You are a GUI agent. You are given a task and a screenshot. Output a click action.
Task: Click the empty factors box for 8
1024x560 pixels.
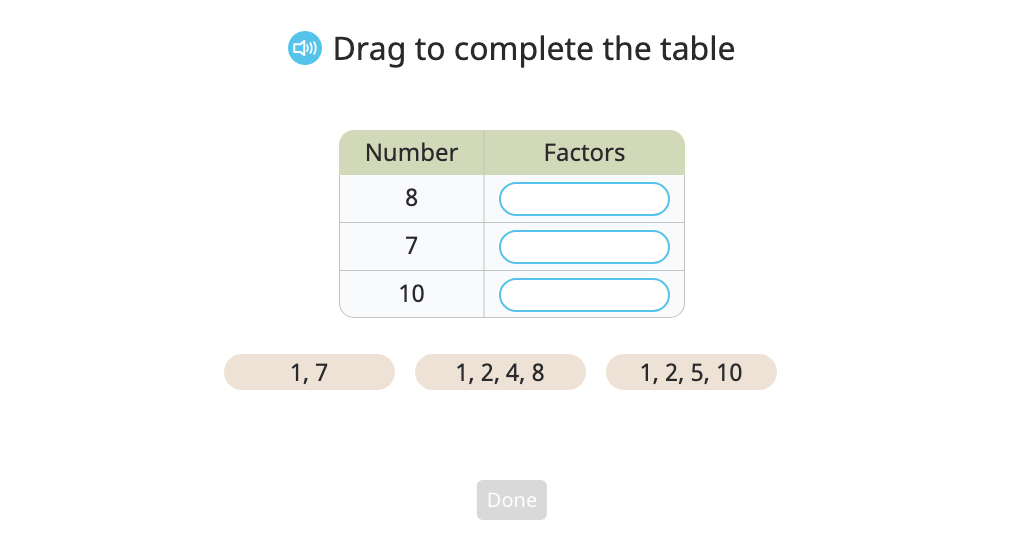pos(584,199)
